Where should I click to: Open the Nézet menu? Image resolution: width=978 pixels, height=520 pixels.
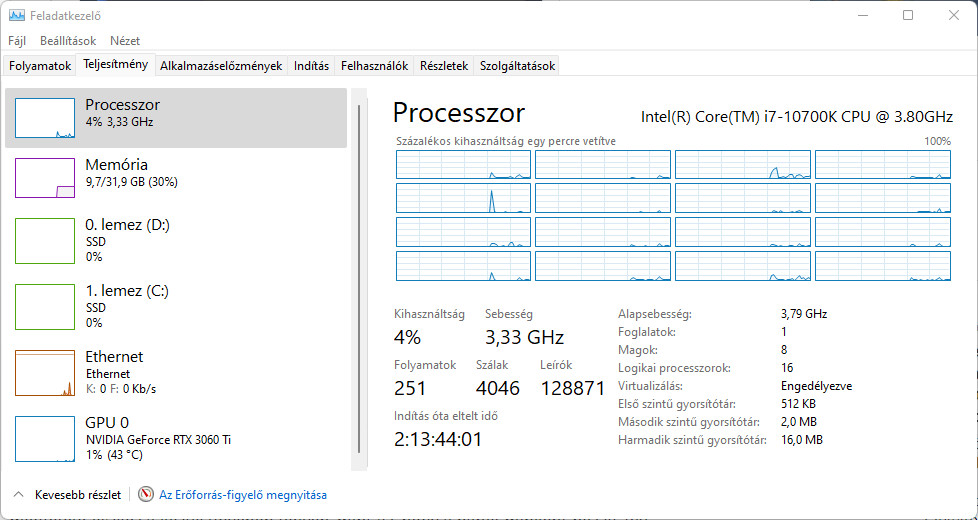[125, 41]
